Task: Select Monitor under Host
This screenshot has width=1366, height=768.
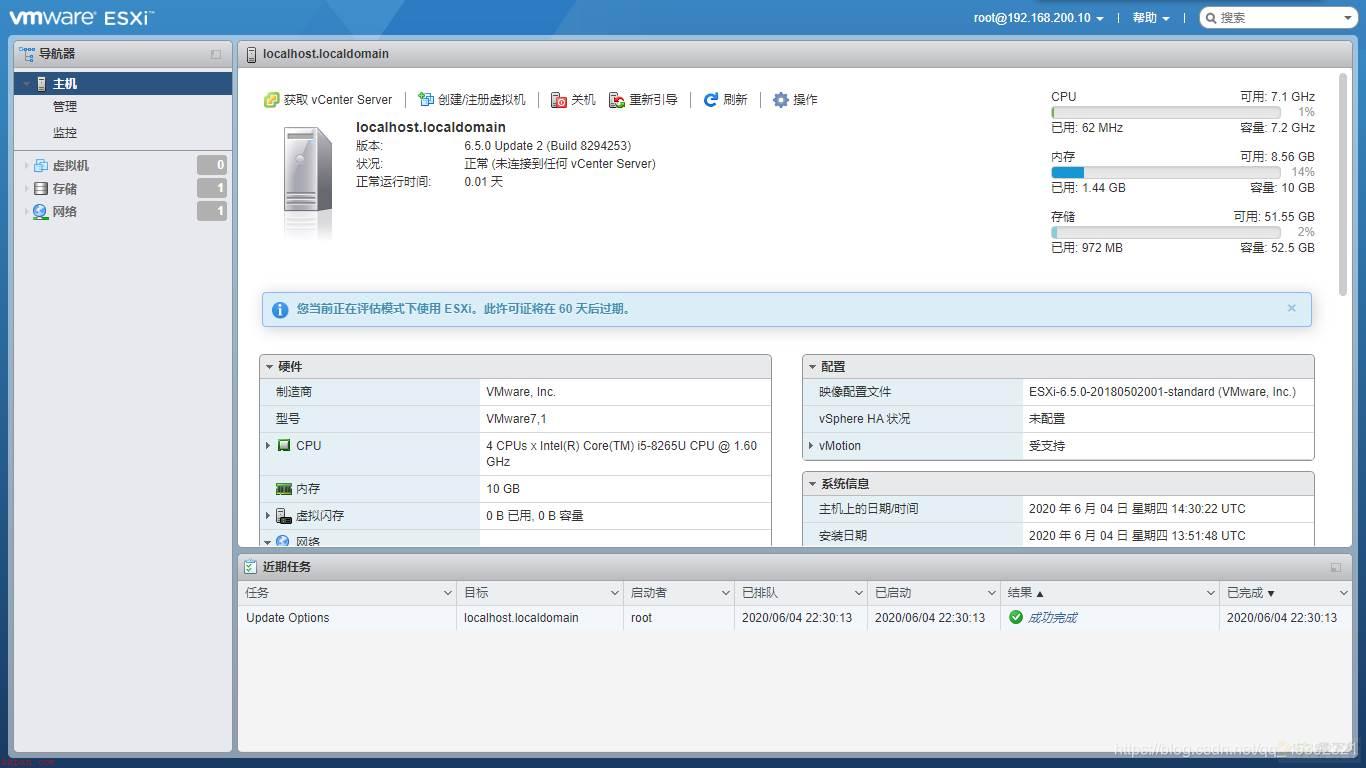Action: (x=65, y=133)
